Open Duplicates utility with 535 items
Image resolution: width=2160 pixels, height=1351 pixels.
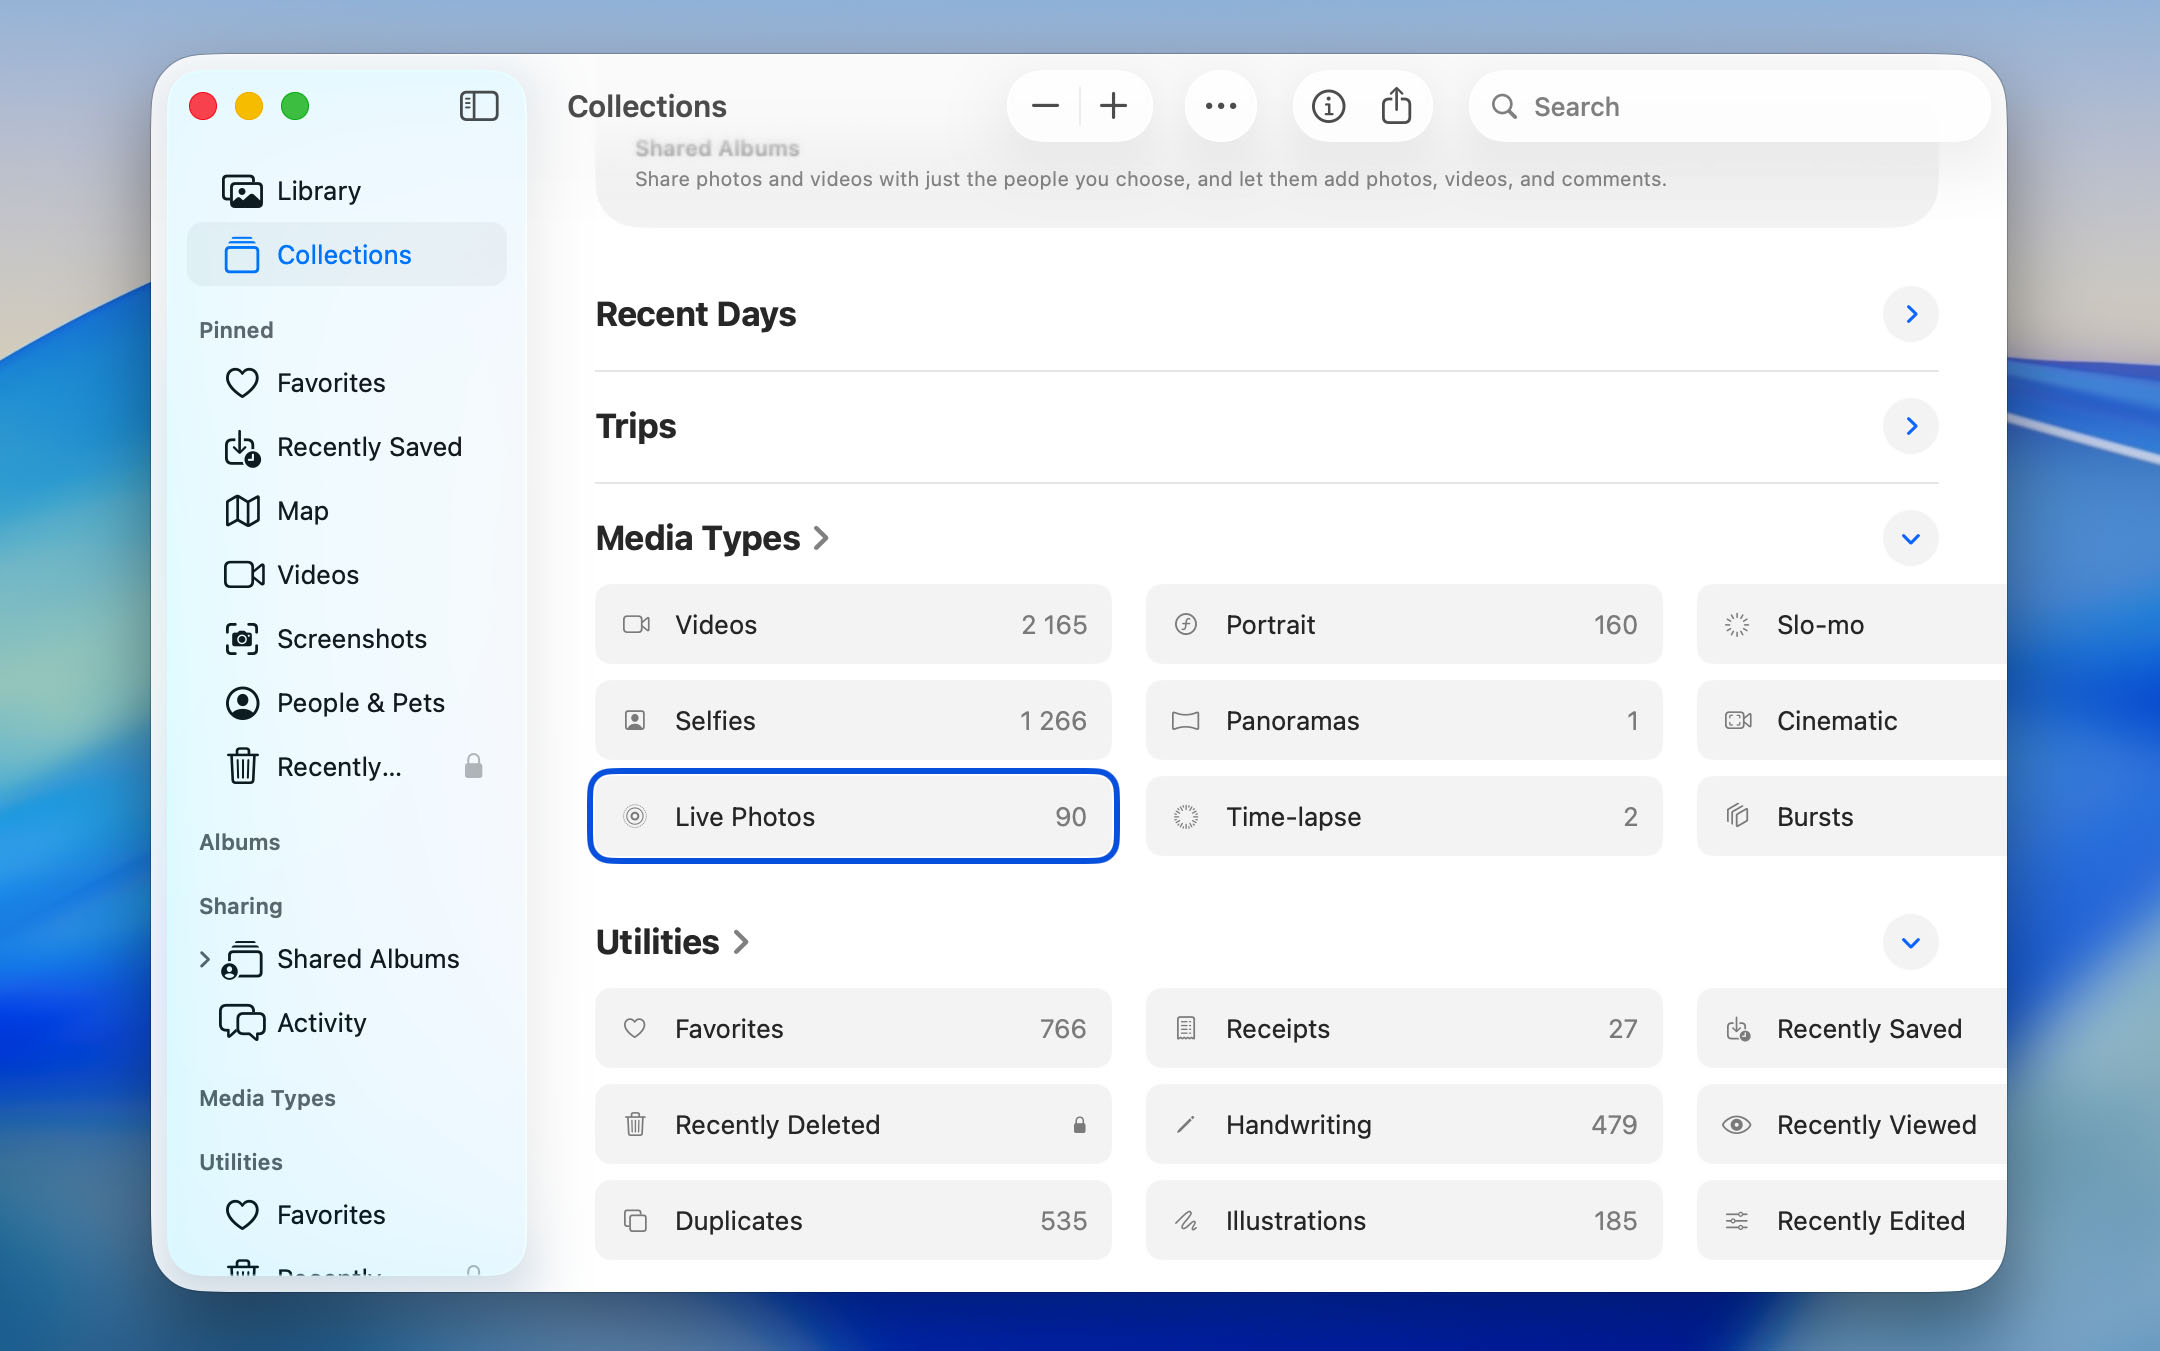[853, 1220]
